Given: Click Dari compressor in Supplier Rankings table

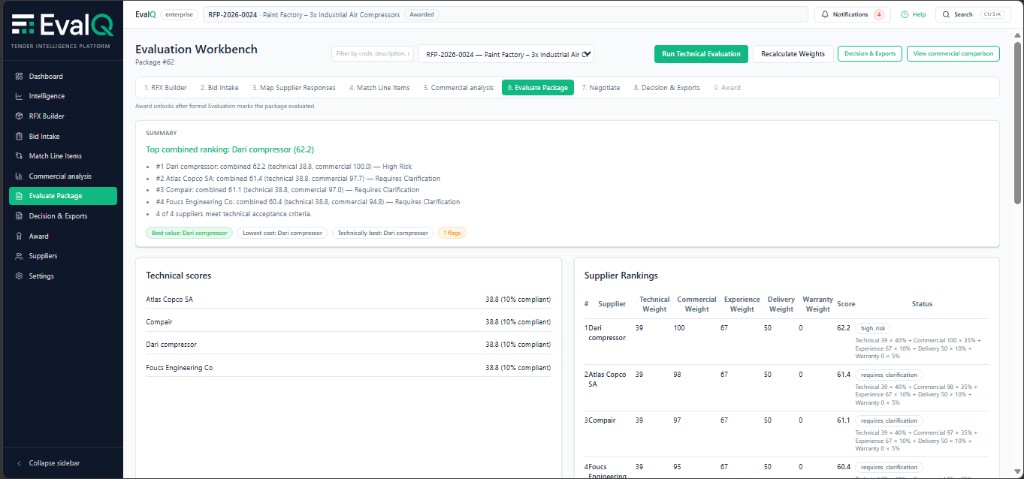Looking at the screenshot, I should click(607, 333).
